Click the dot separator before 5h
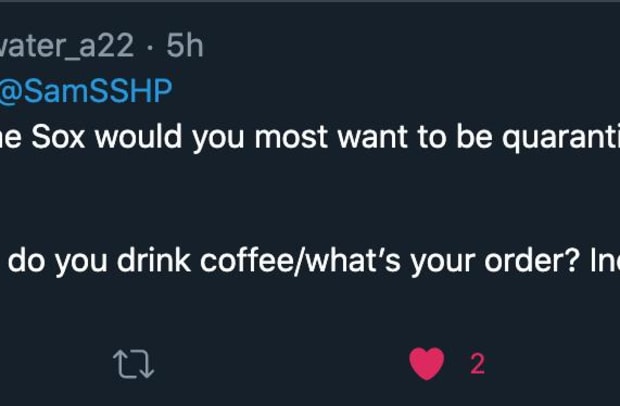 [150, 47]
